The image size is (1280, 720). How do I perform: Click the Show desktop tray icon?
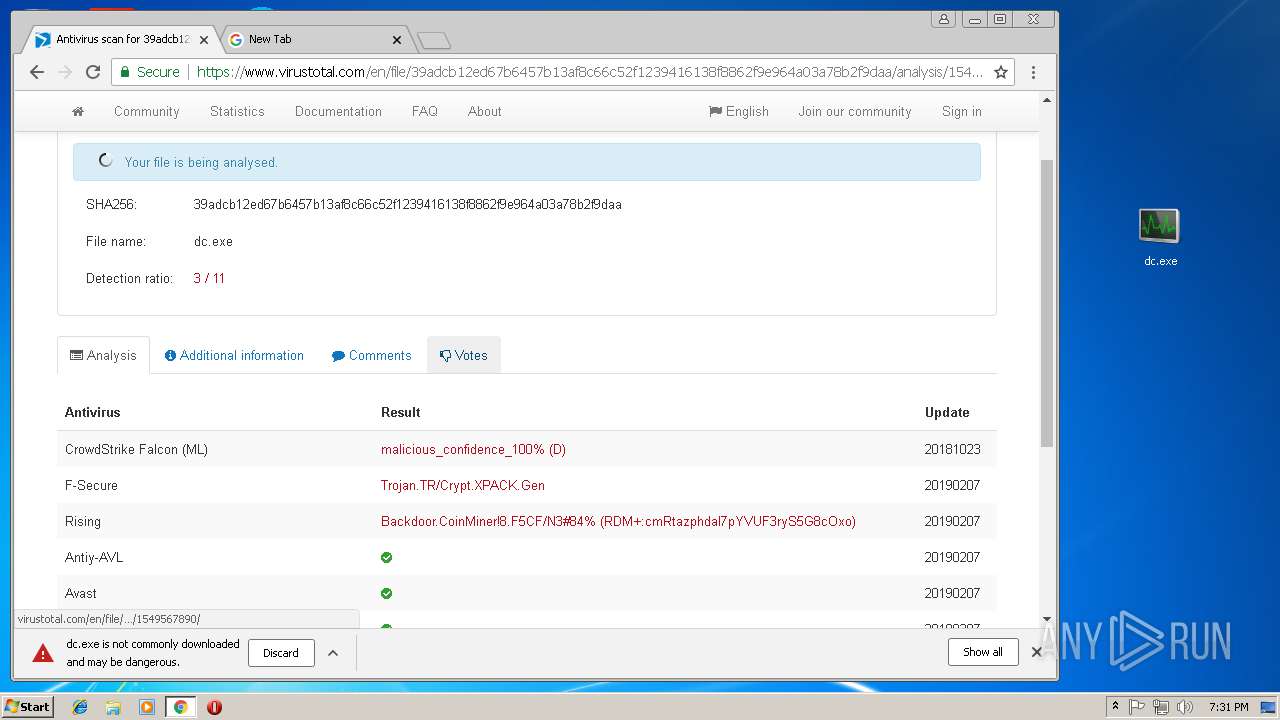[x=1268, y=707]
